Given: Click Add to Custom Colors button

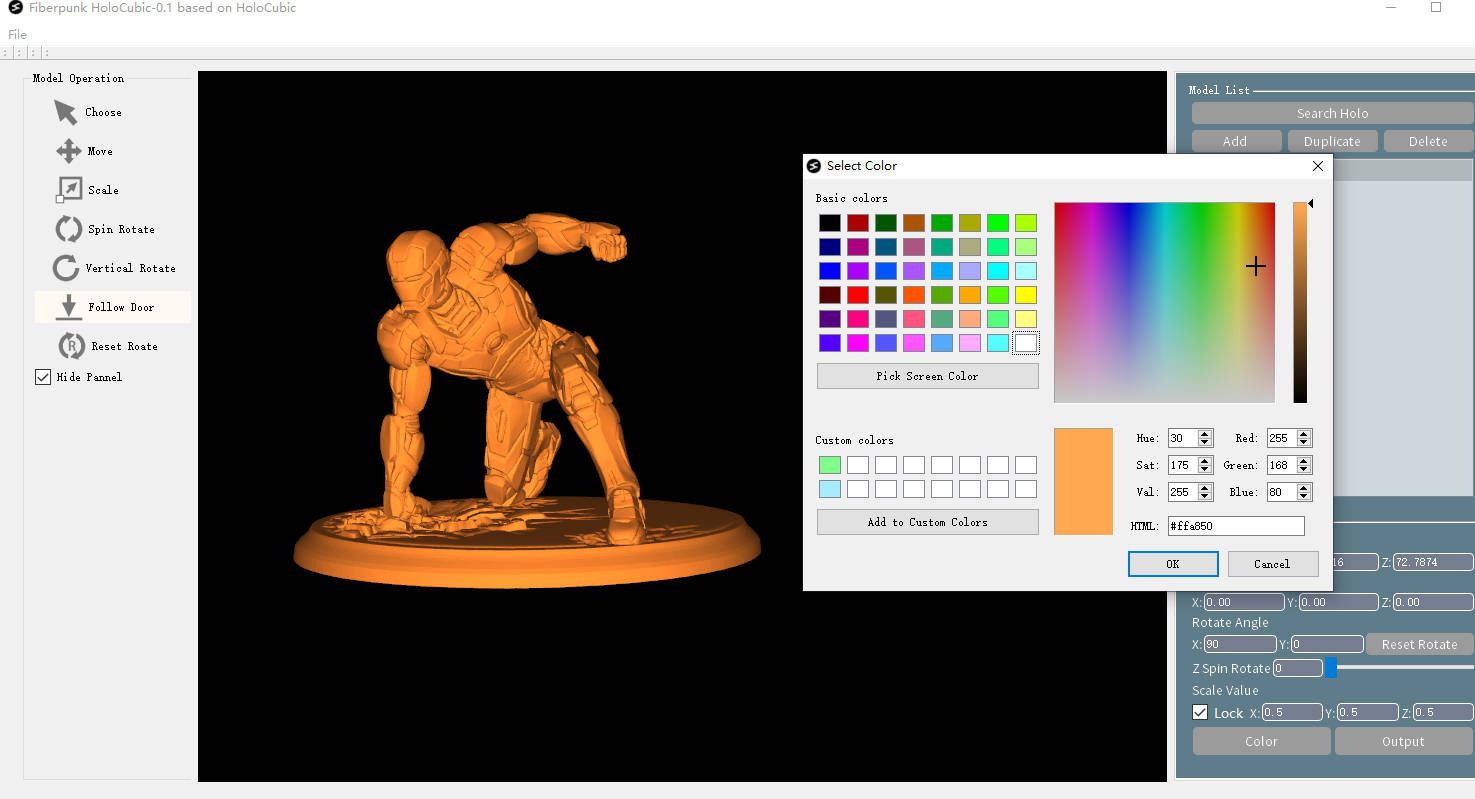Looking at the screenshot, I should [x=928, y=522].
